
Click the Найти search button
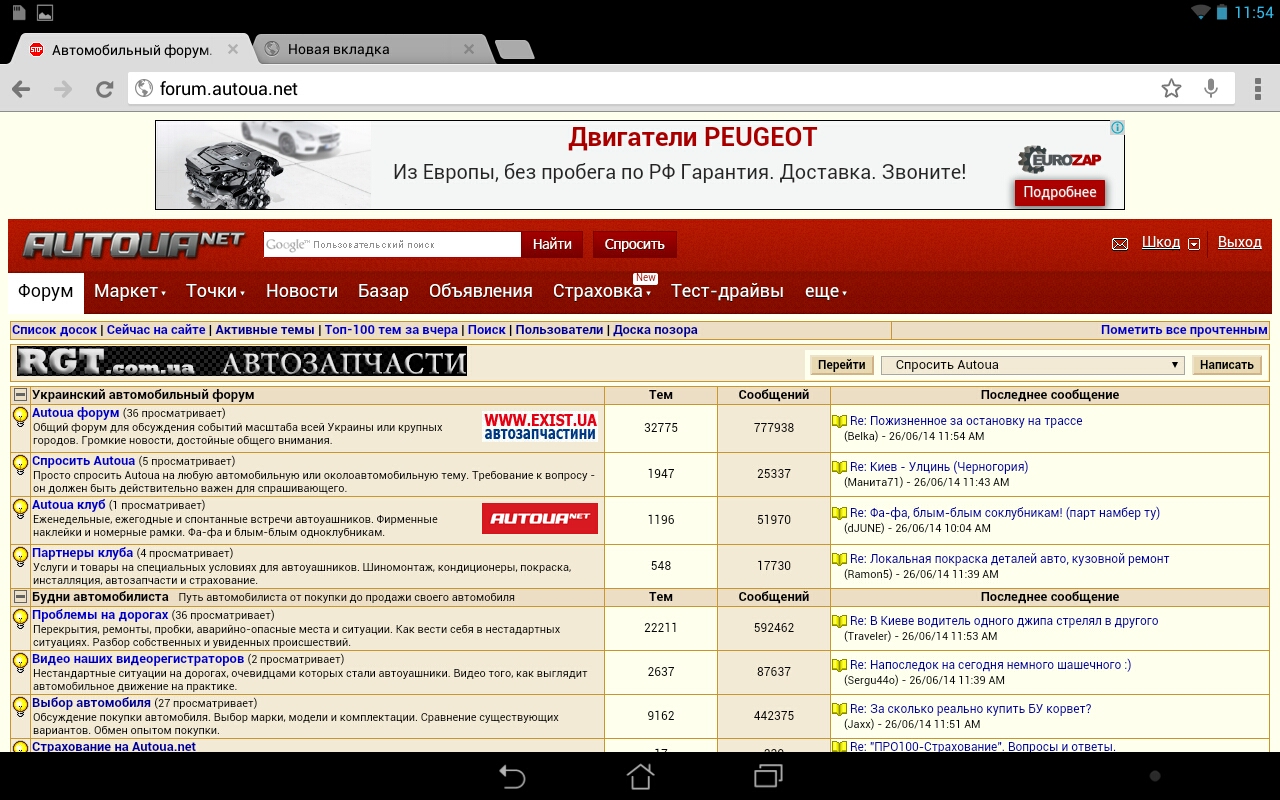[x=552, y=244]
